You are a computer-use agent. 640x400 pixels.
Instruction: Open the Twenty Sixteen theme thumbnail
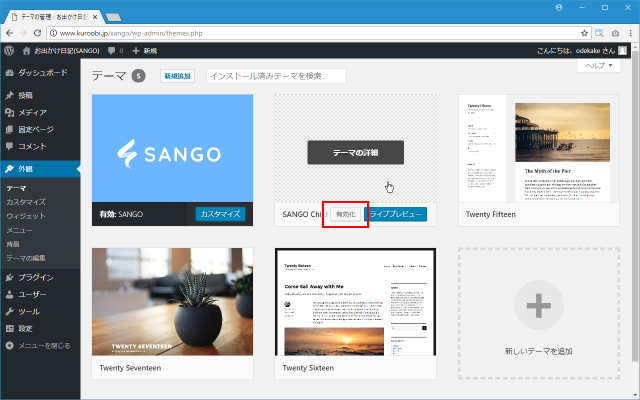(x=355, y=302)
